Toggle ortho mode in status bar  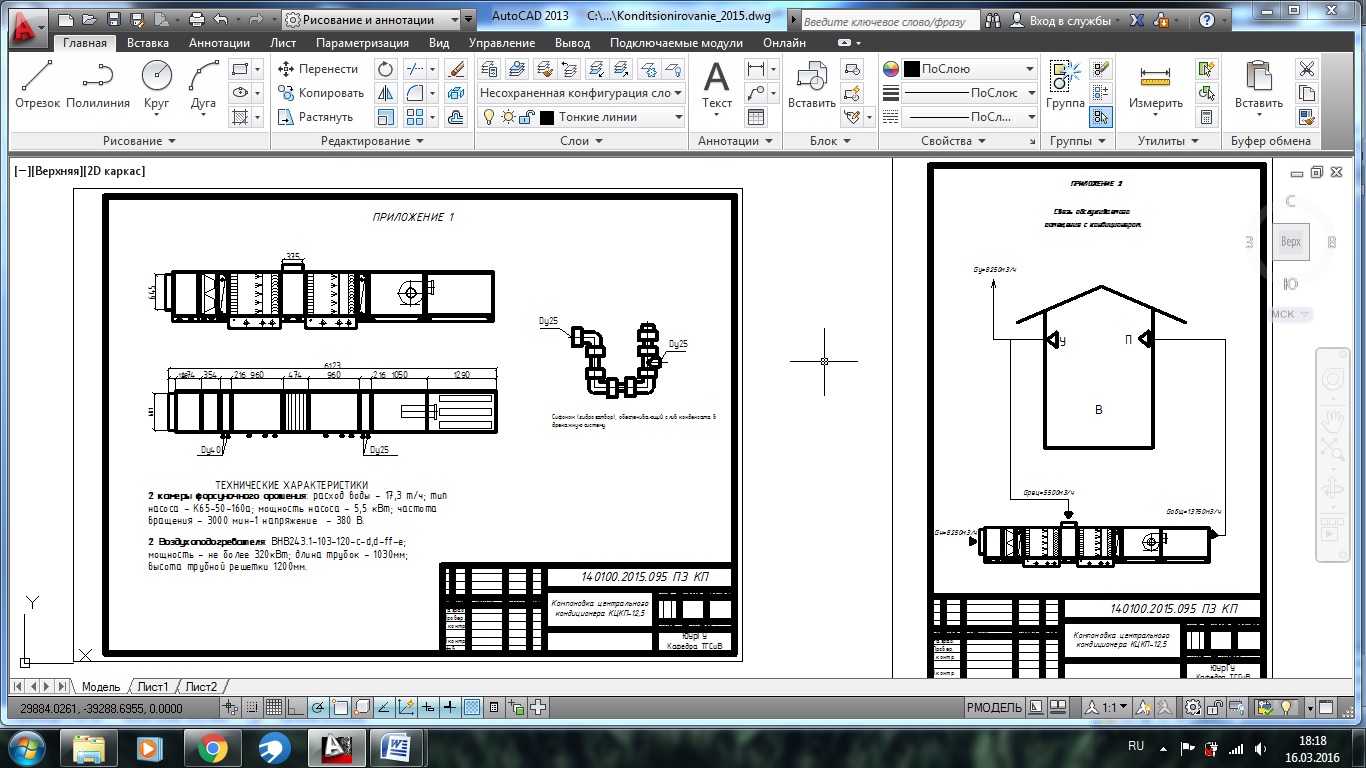(296, 707)
